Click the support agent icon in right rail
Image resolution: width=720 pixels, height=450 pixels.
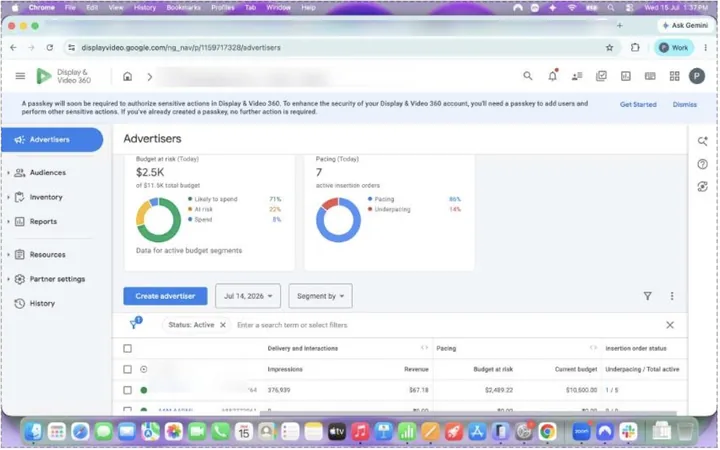703,186
